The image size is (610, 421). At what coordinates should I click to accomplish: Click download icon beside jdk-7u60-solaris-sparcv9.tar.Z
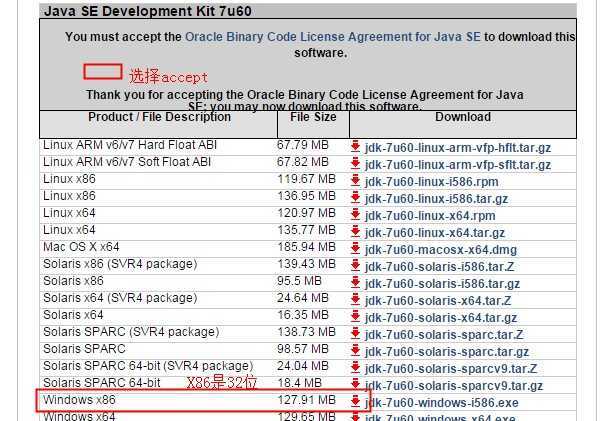tap(355, 368)
